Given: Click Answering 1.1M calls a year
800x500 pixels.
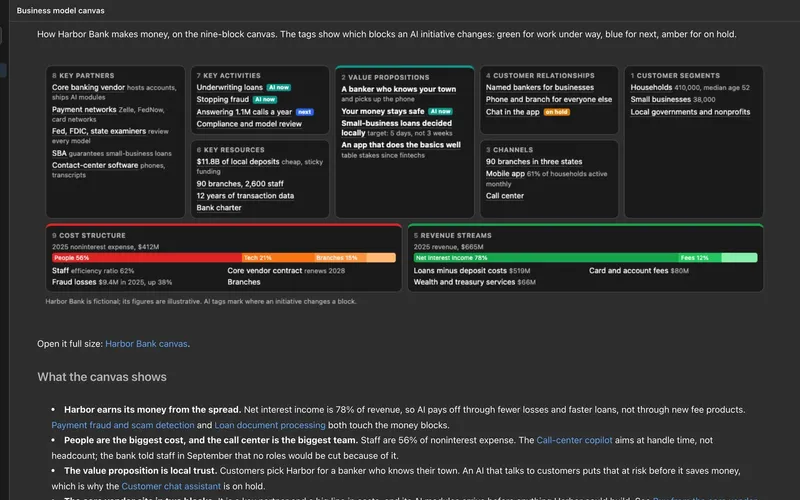Looking at the screenshot, I should coord(244,112).
